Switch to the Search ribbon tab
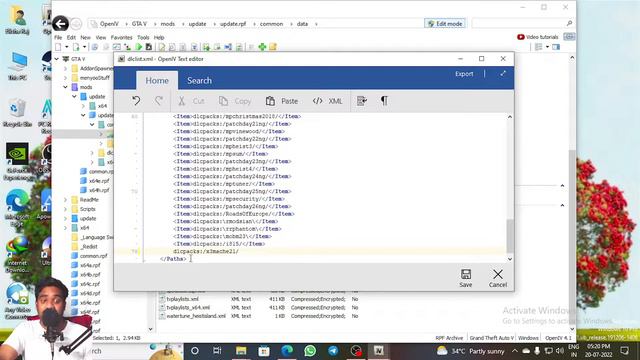The width and height of the screenshot is (640, 360). (199, 80)
